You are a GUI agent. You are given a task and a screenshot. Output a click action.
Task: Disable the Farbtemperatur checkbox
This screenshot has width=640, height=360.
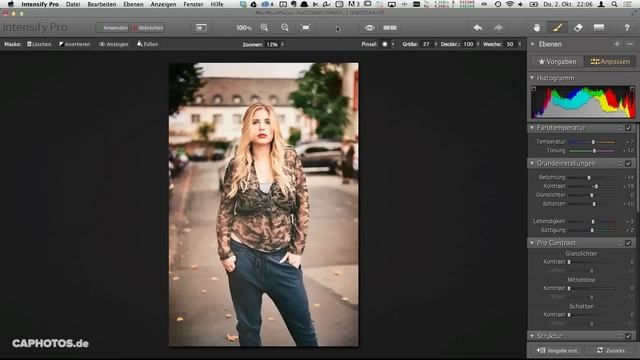[x=629, y=128]
